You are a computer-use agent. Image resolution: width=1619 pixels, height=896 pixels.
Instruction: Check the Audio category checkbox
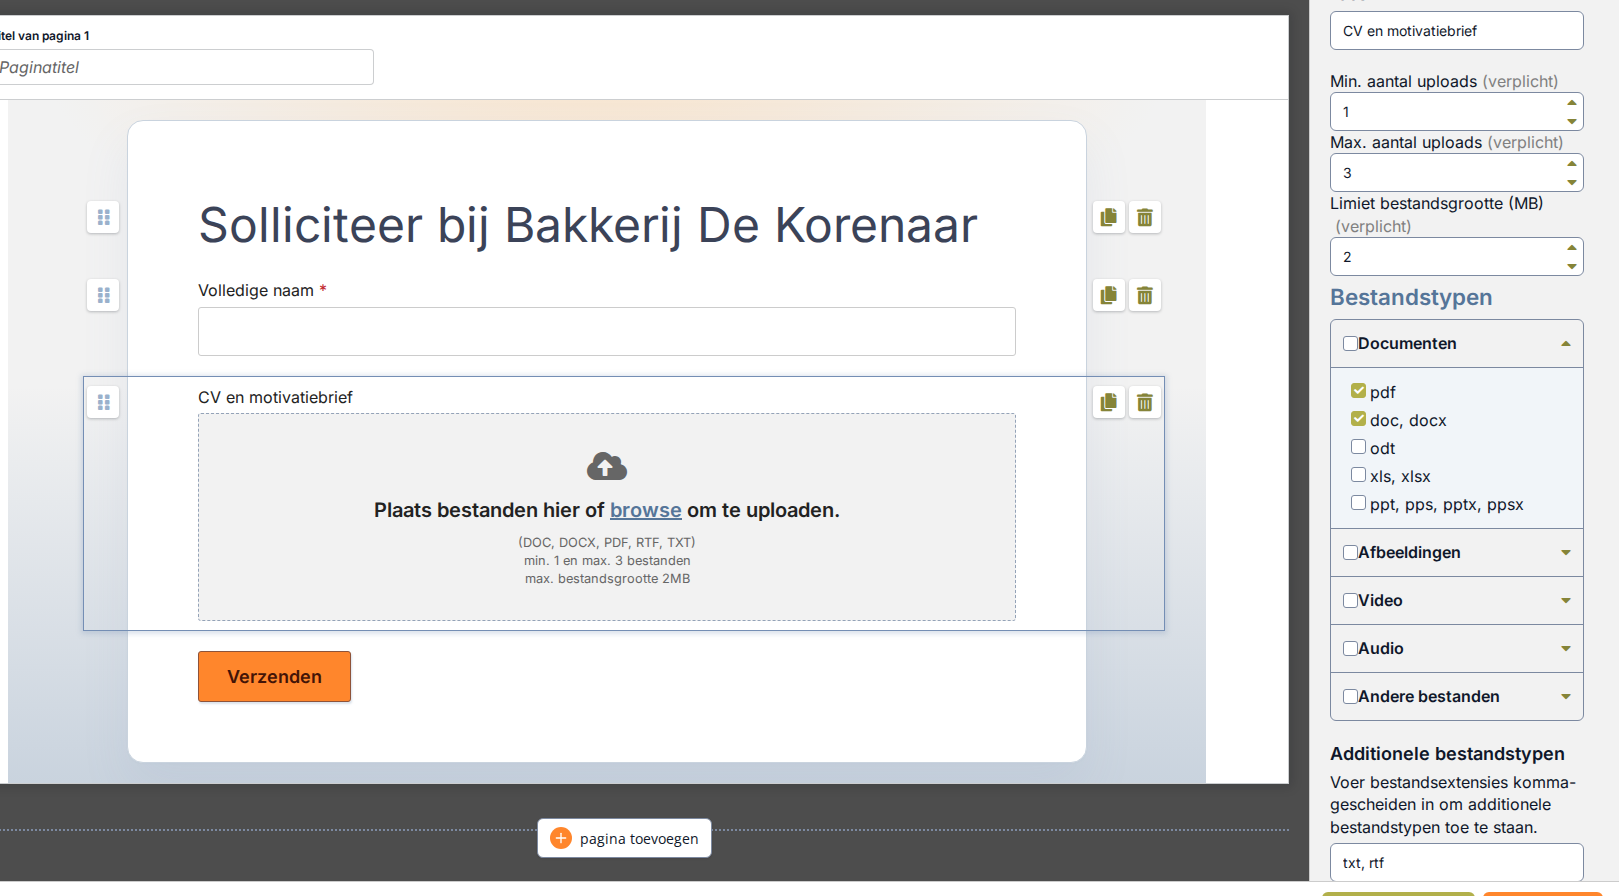click(x=1350, y=648)
